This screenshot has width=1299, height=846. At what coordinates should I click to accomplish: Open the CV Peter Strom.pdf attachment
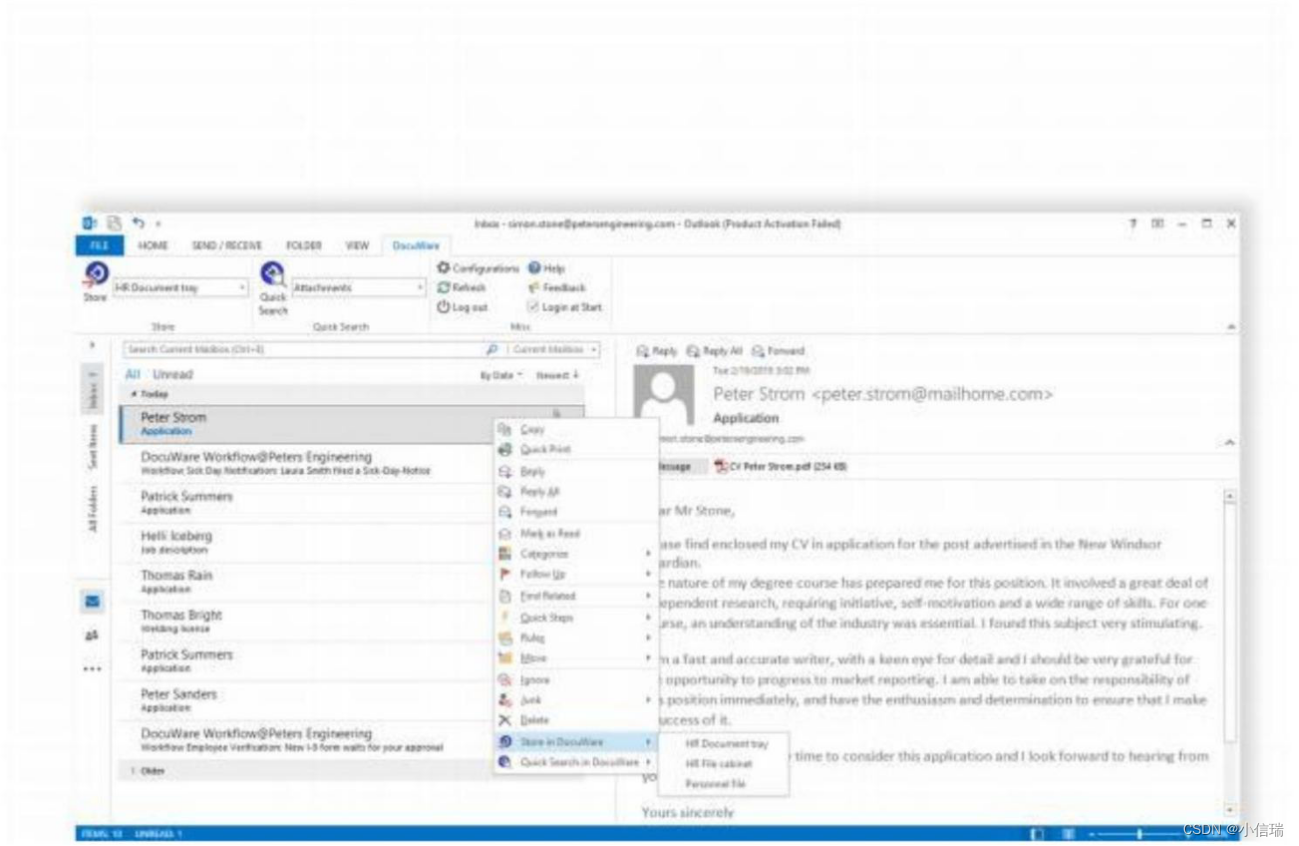[x=780, y=466]
